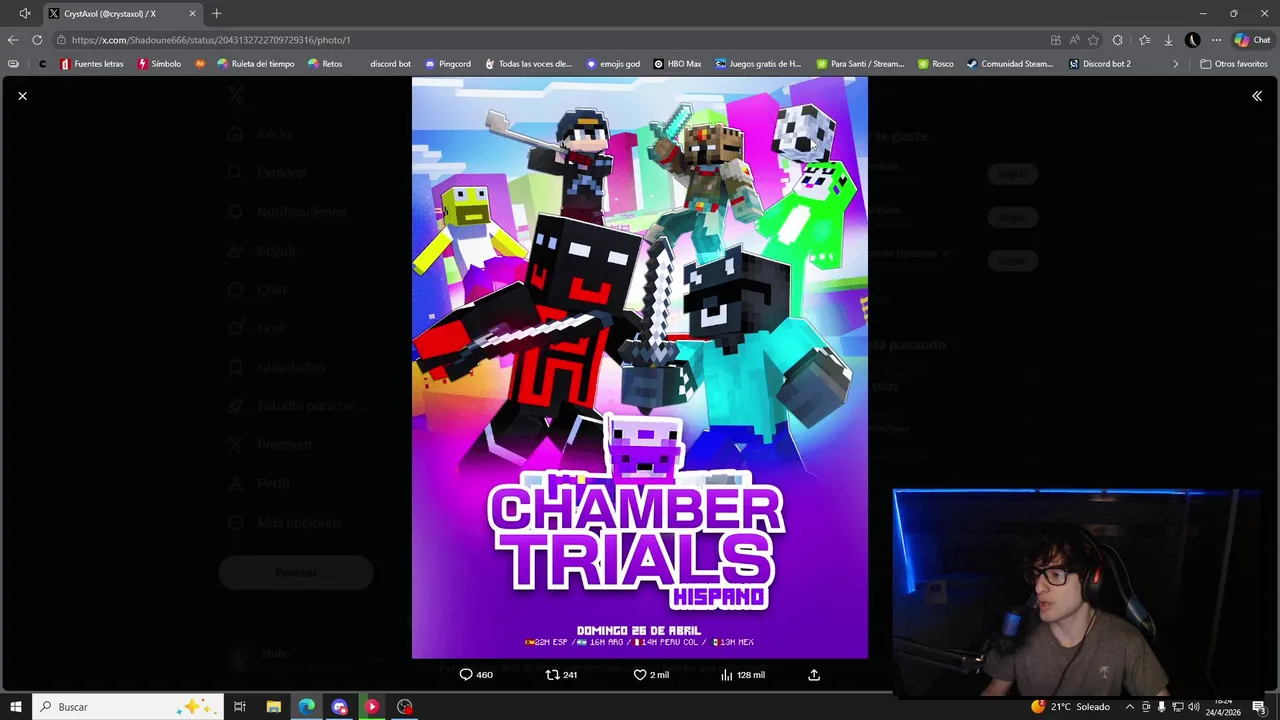
Task: Collapse the side panel with double chevron
Action: [x=1257, y=96]
